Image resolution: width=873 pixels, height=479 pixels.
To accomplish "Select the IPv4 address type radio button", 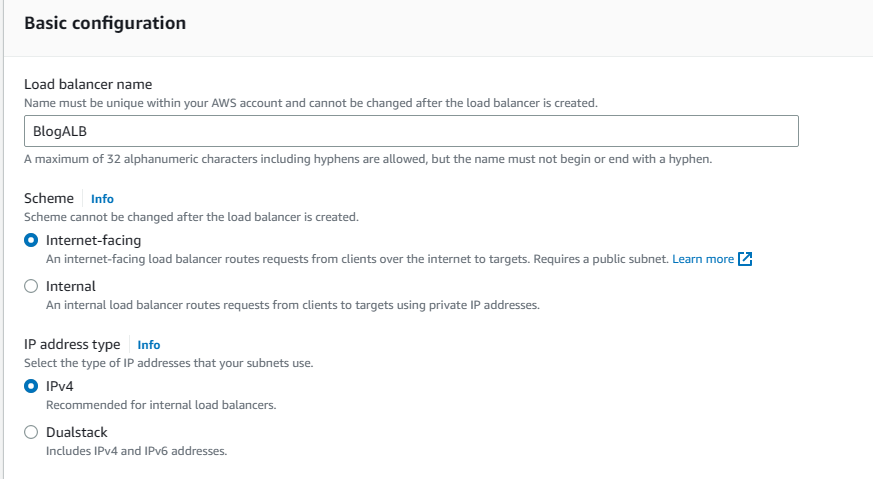I will click(31, 386).
